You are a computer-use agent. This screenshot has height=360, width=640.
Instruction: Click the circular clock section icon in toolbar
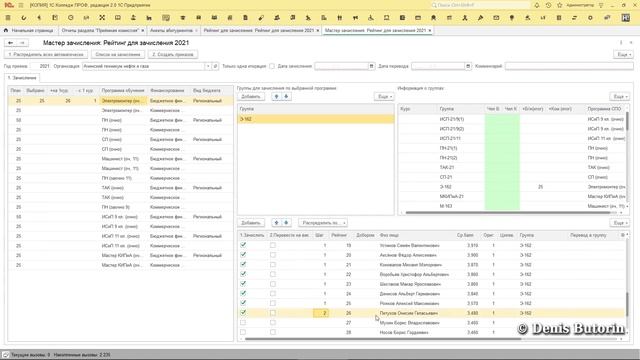[x=71, y=18]
